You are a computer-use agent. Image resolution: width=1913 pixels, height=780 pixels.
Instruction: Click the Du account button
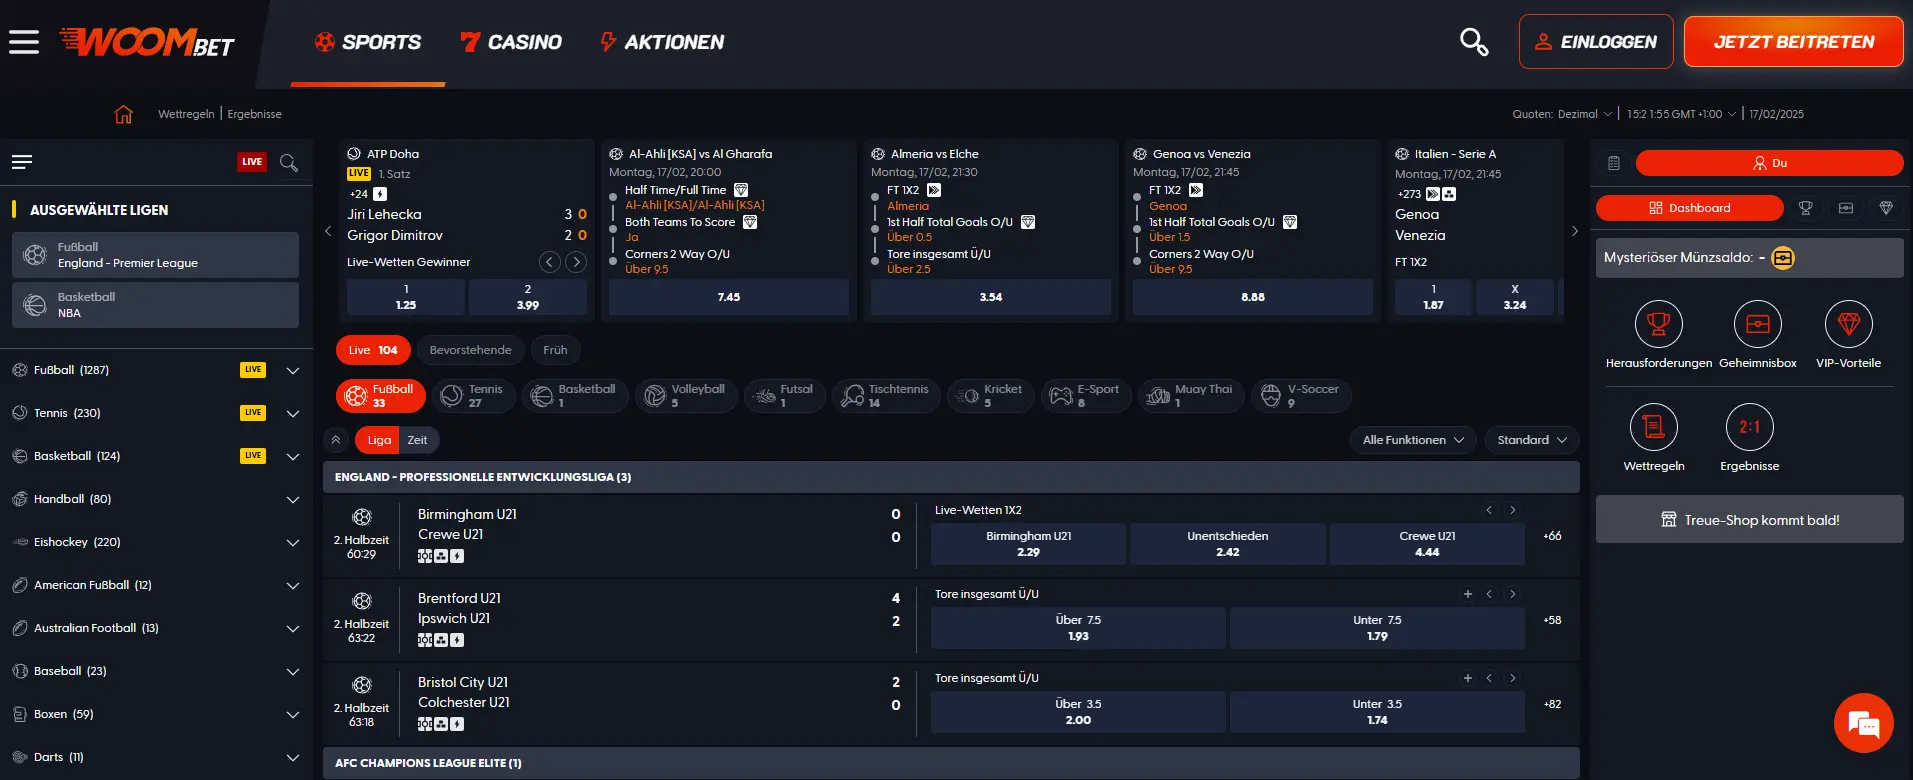tap(1769, 163)
